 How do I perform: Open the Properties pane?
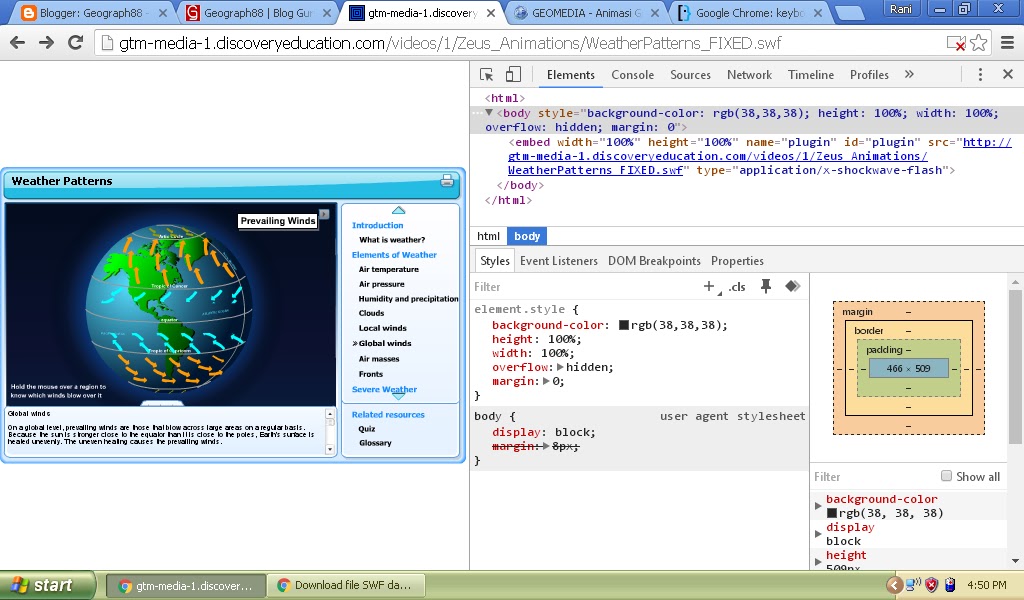[737, 261]
